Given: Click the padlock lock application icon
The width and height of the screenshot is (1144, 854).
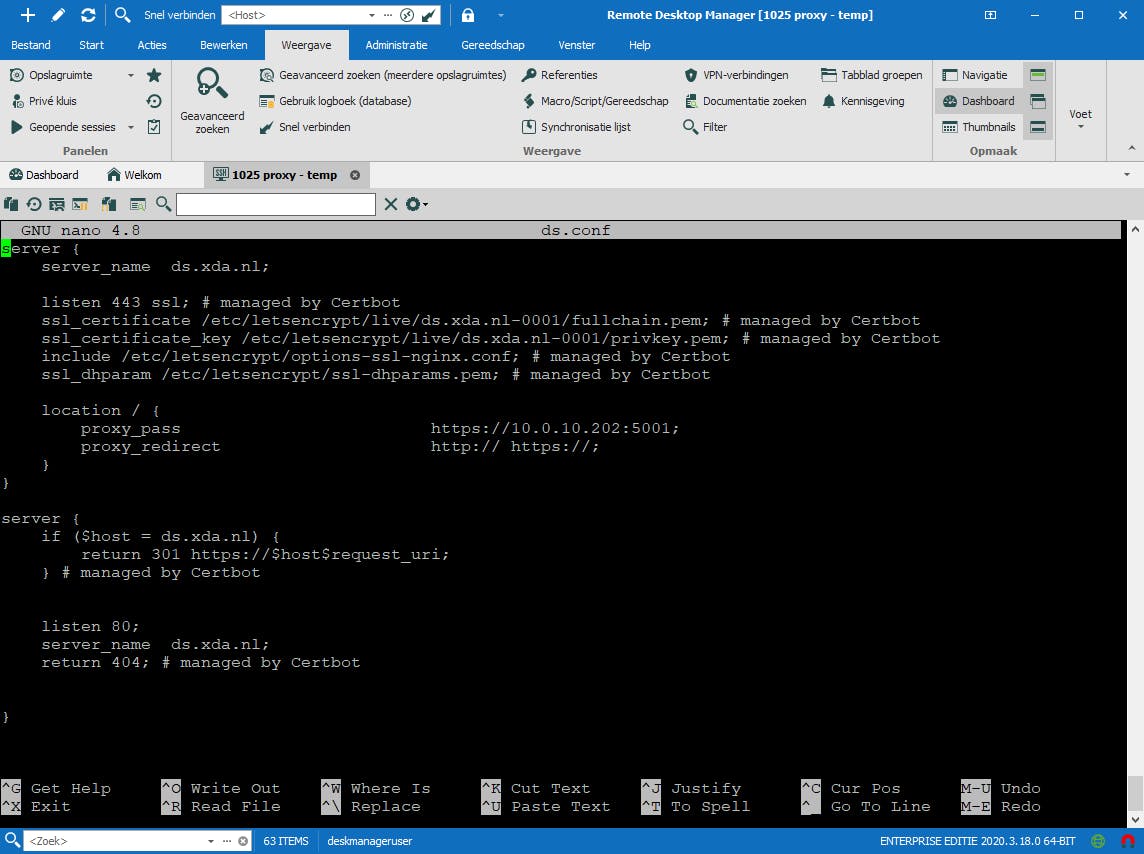Looking at the screenshot, I should point(468,15).
